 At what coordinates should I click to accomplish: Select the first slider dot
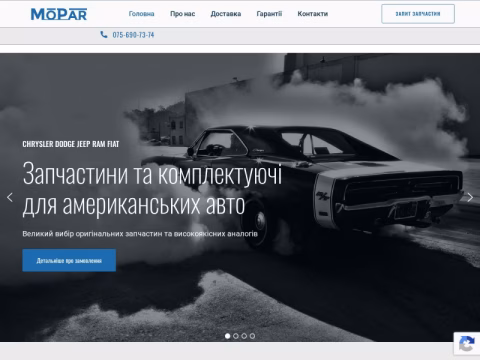point(228,336)
